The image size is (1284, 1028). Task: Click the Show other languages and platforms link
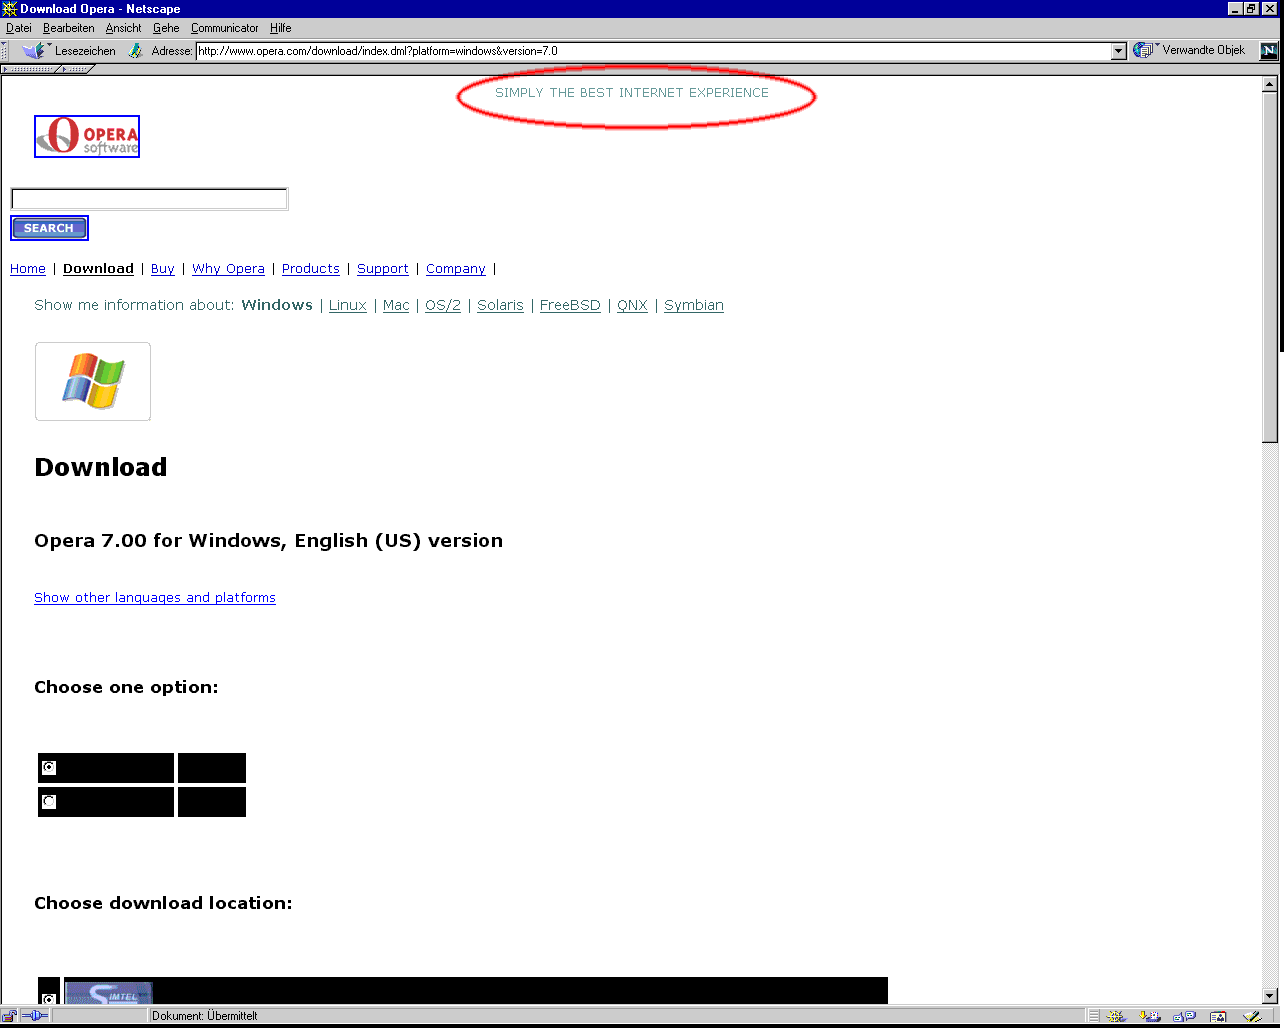point(155,598)
